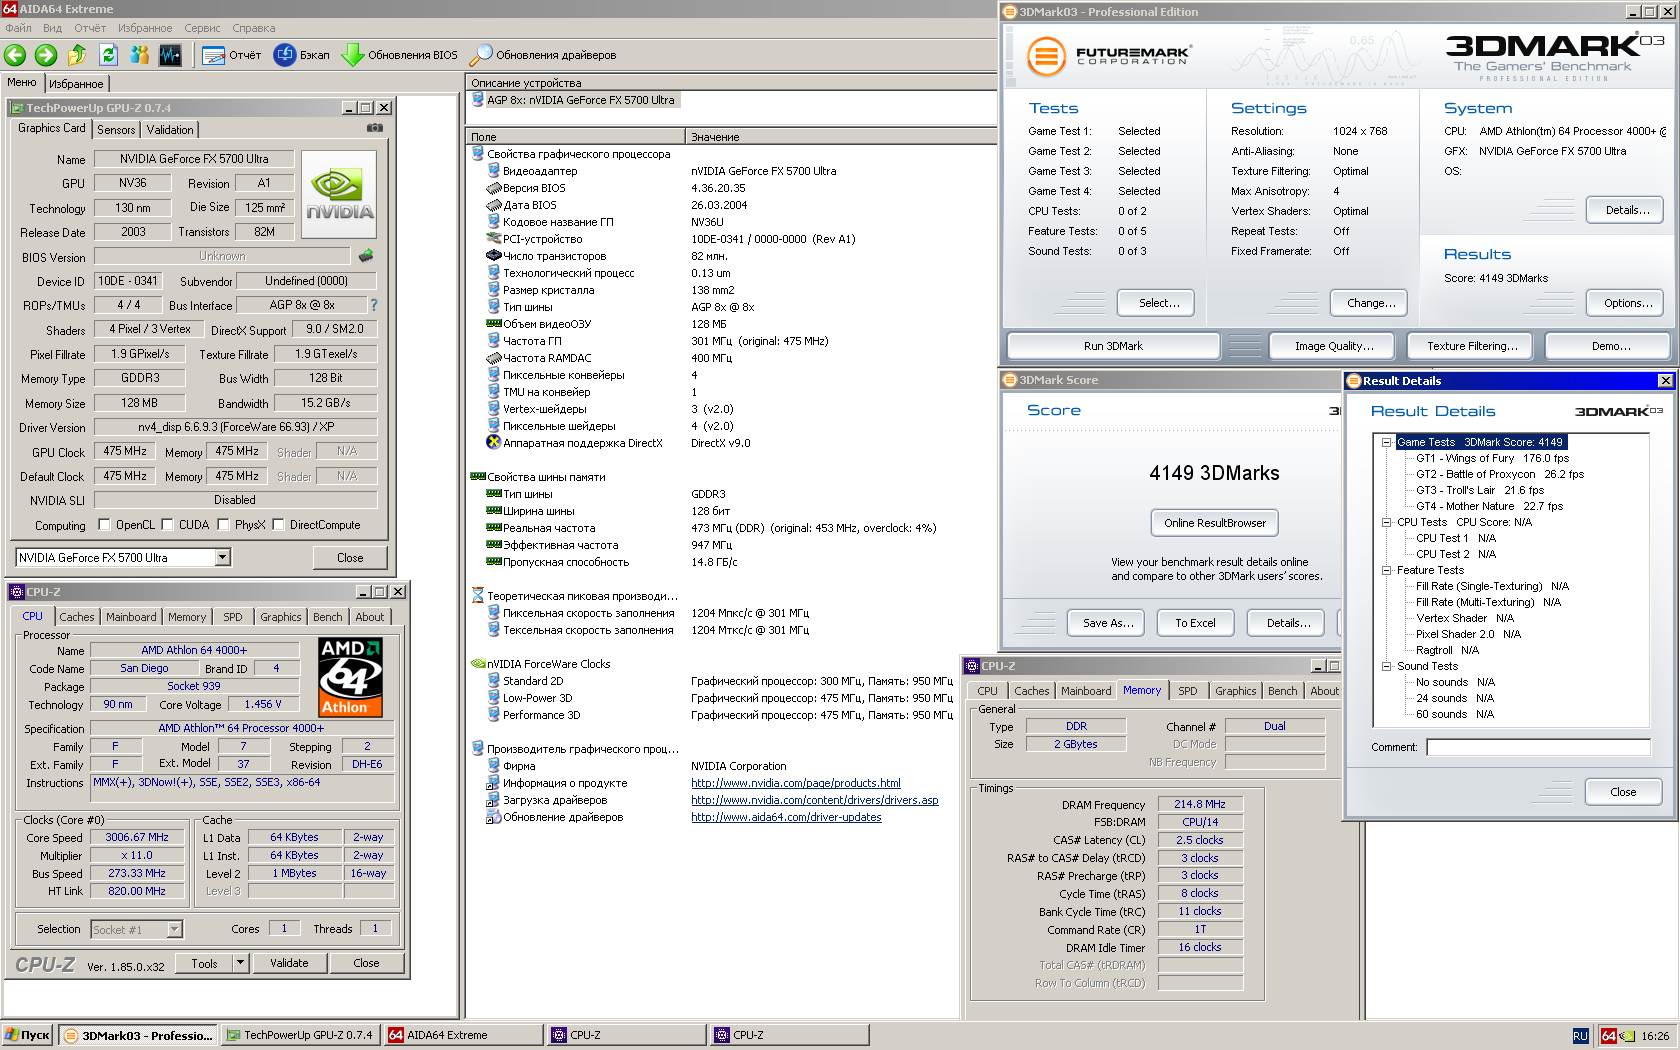Click the Russian language indicator in the tray

pos(1580,1036)
